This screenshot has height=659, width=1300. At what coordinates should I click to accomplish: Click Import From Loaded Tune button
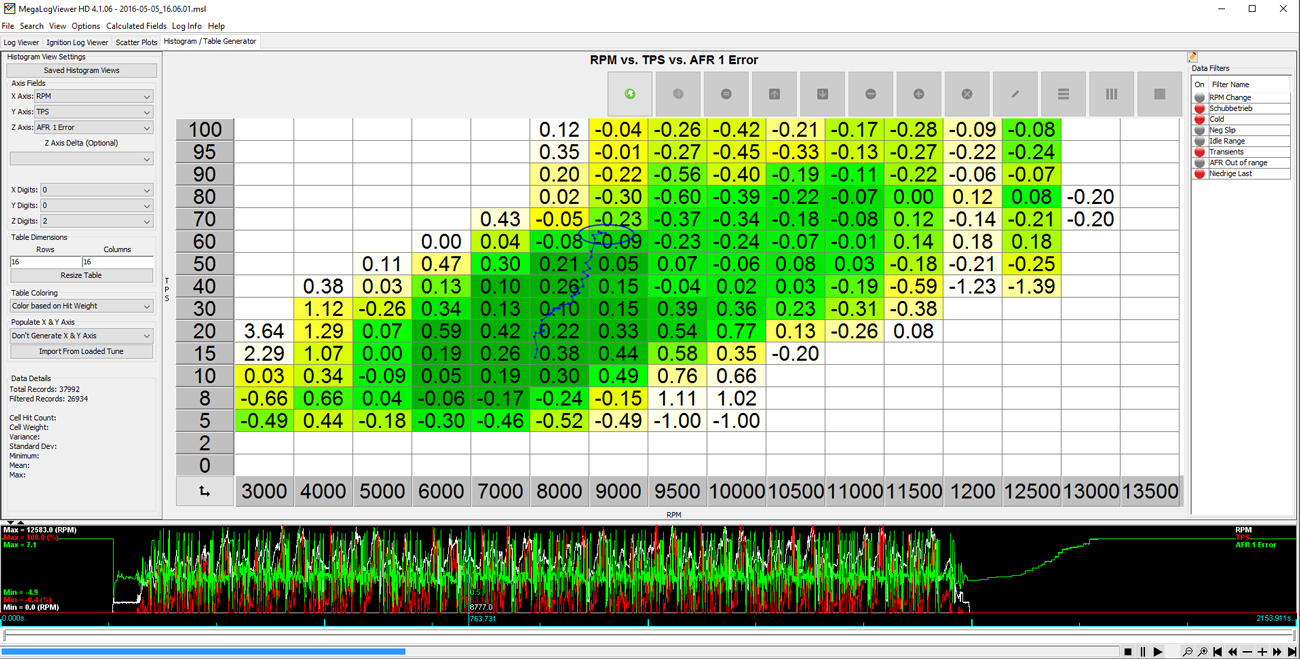point(81,351)
